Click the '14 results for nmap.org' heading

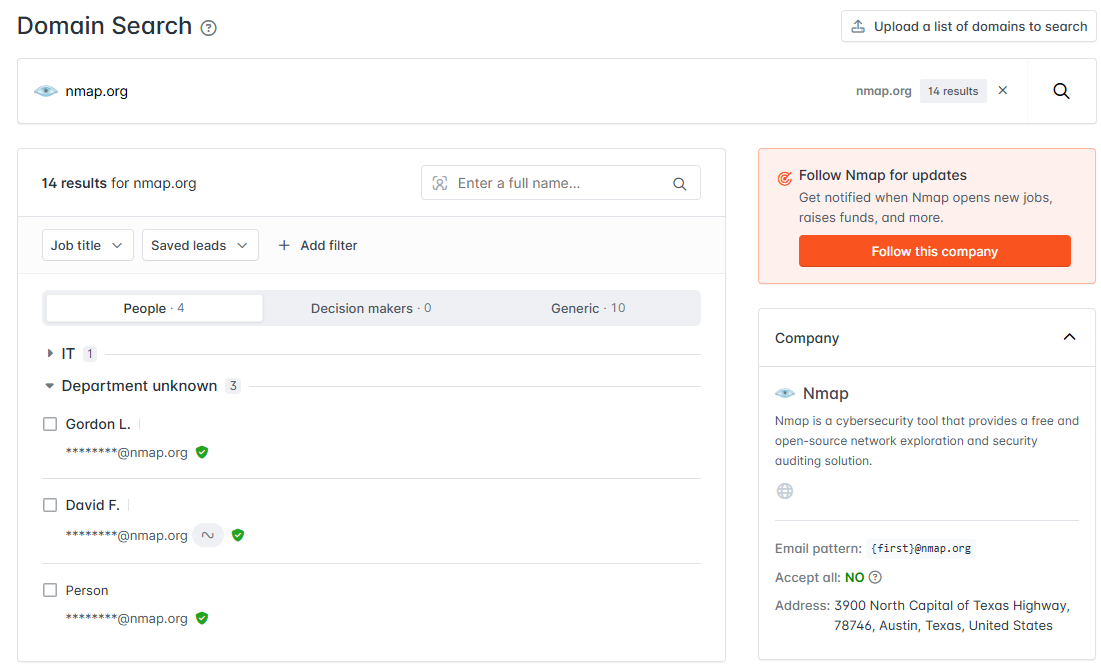click(119, 183)
